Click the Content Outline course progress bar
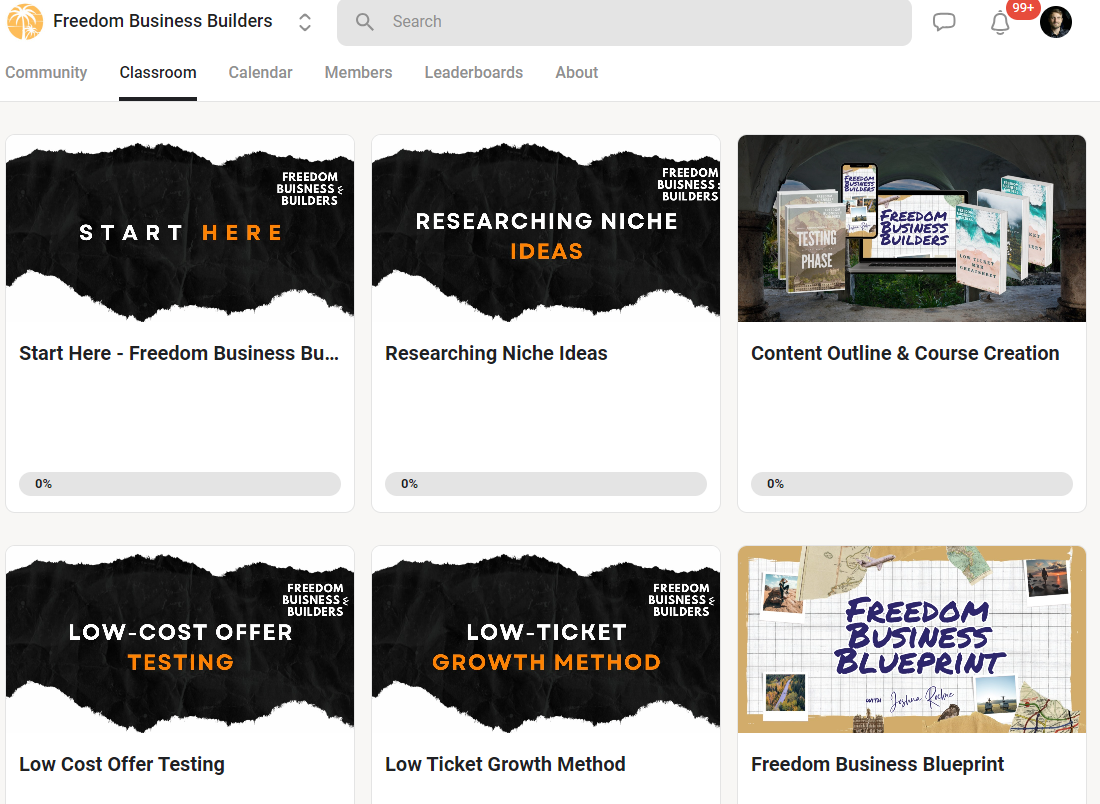This screenshot has width=1100, height=804. 912,484
